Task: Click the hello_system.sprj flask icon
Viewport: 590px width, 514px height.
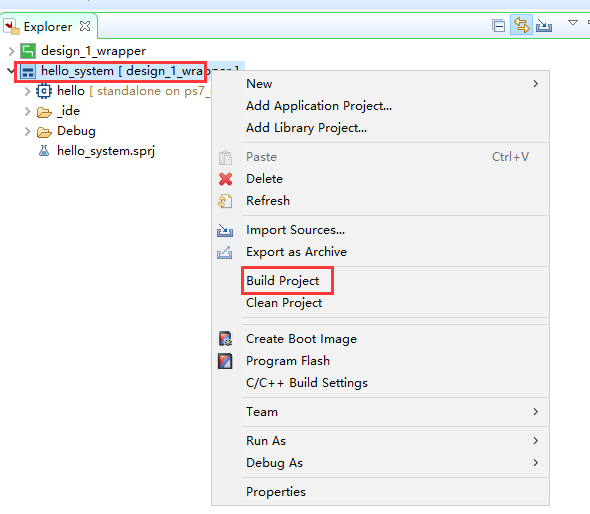Action: pos(44,151)
